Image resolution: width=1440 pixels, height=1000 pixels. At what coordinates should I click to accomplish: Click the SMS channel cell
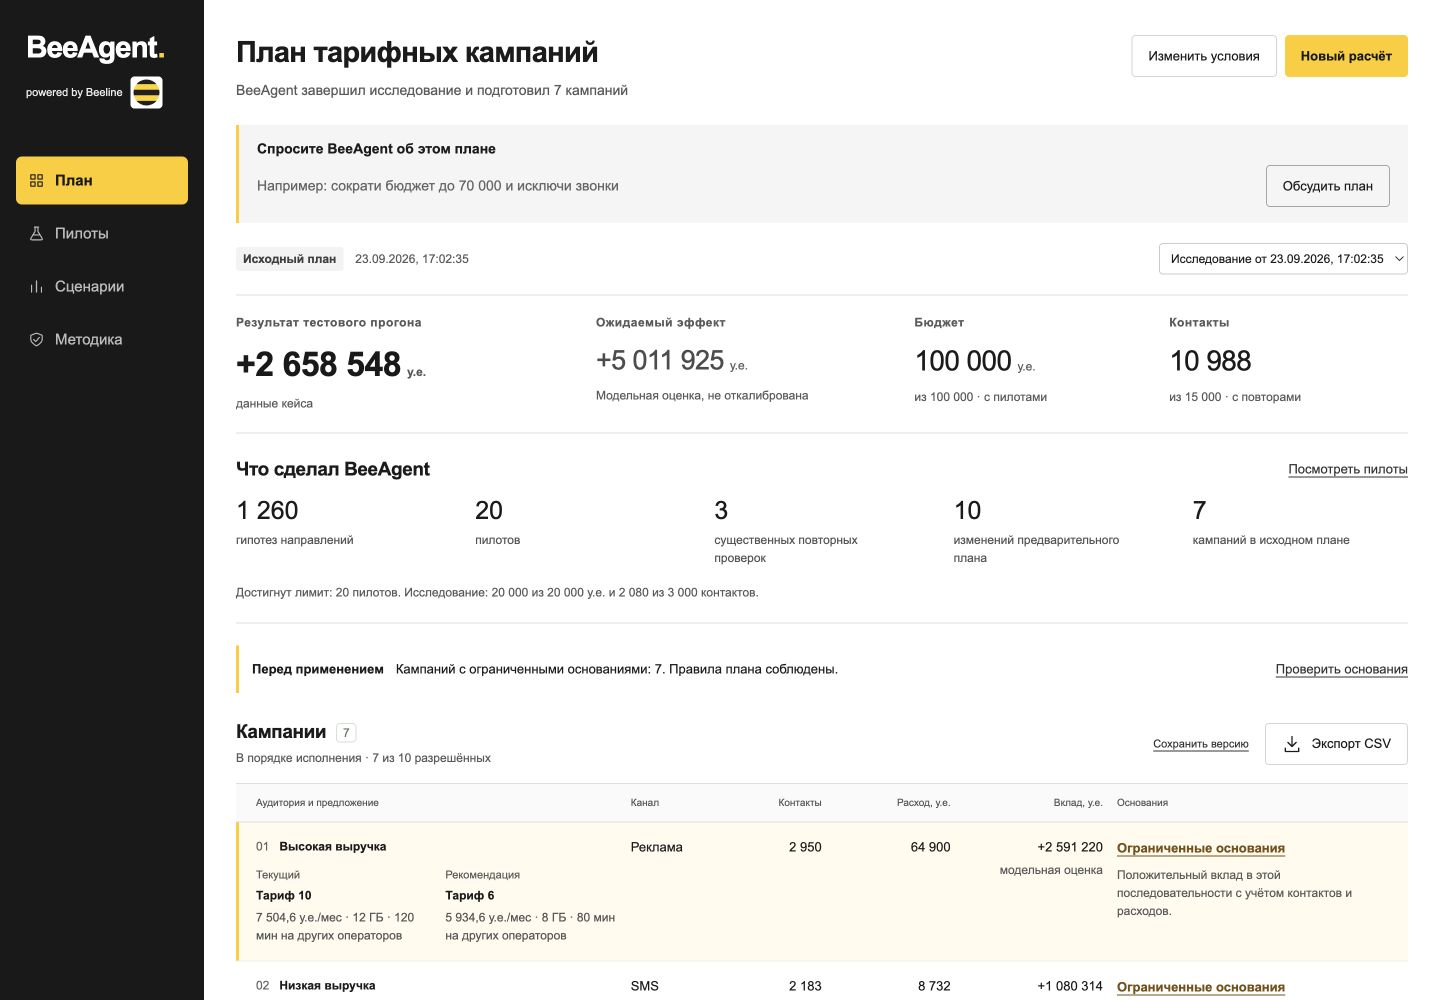click(645, 986)
